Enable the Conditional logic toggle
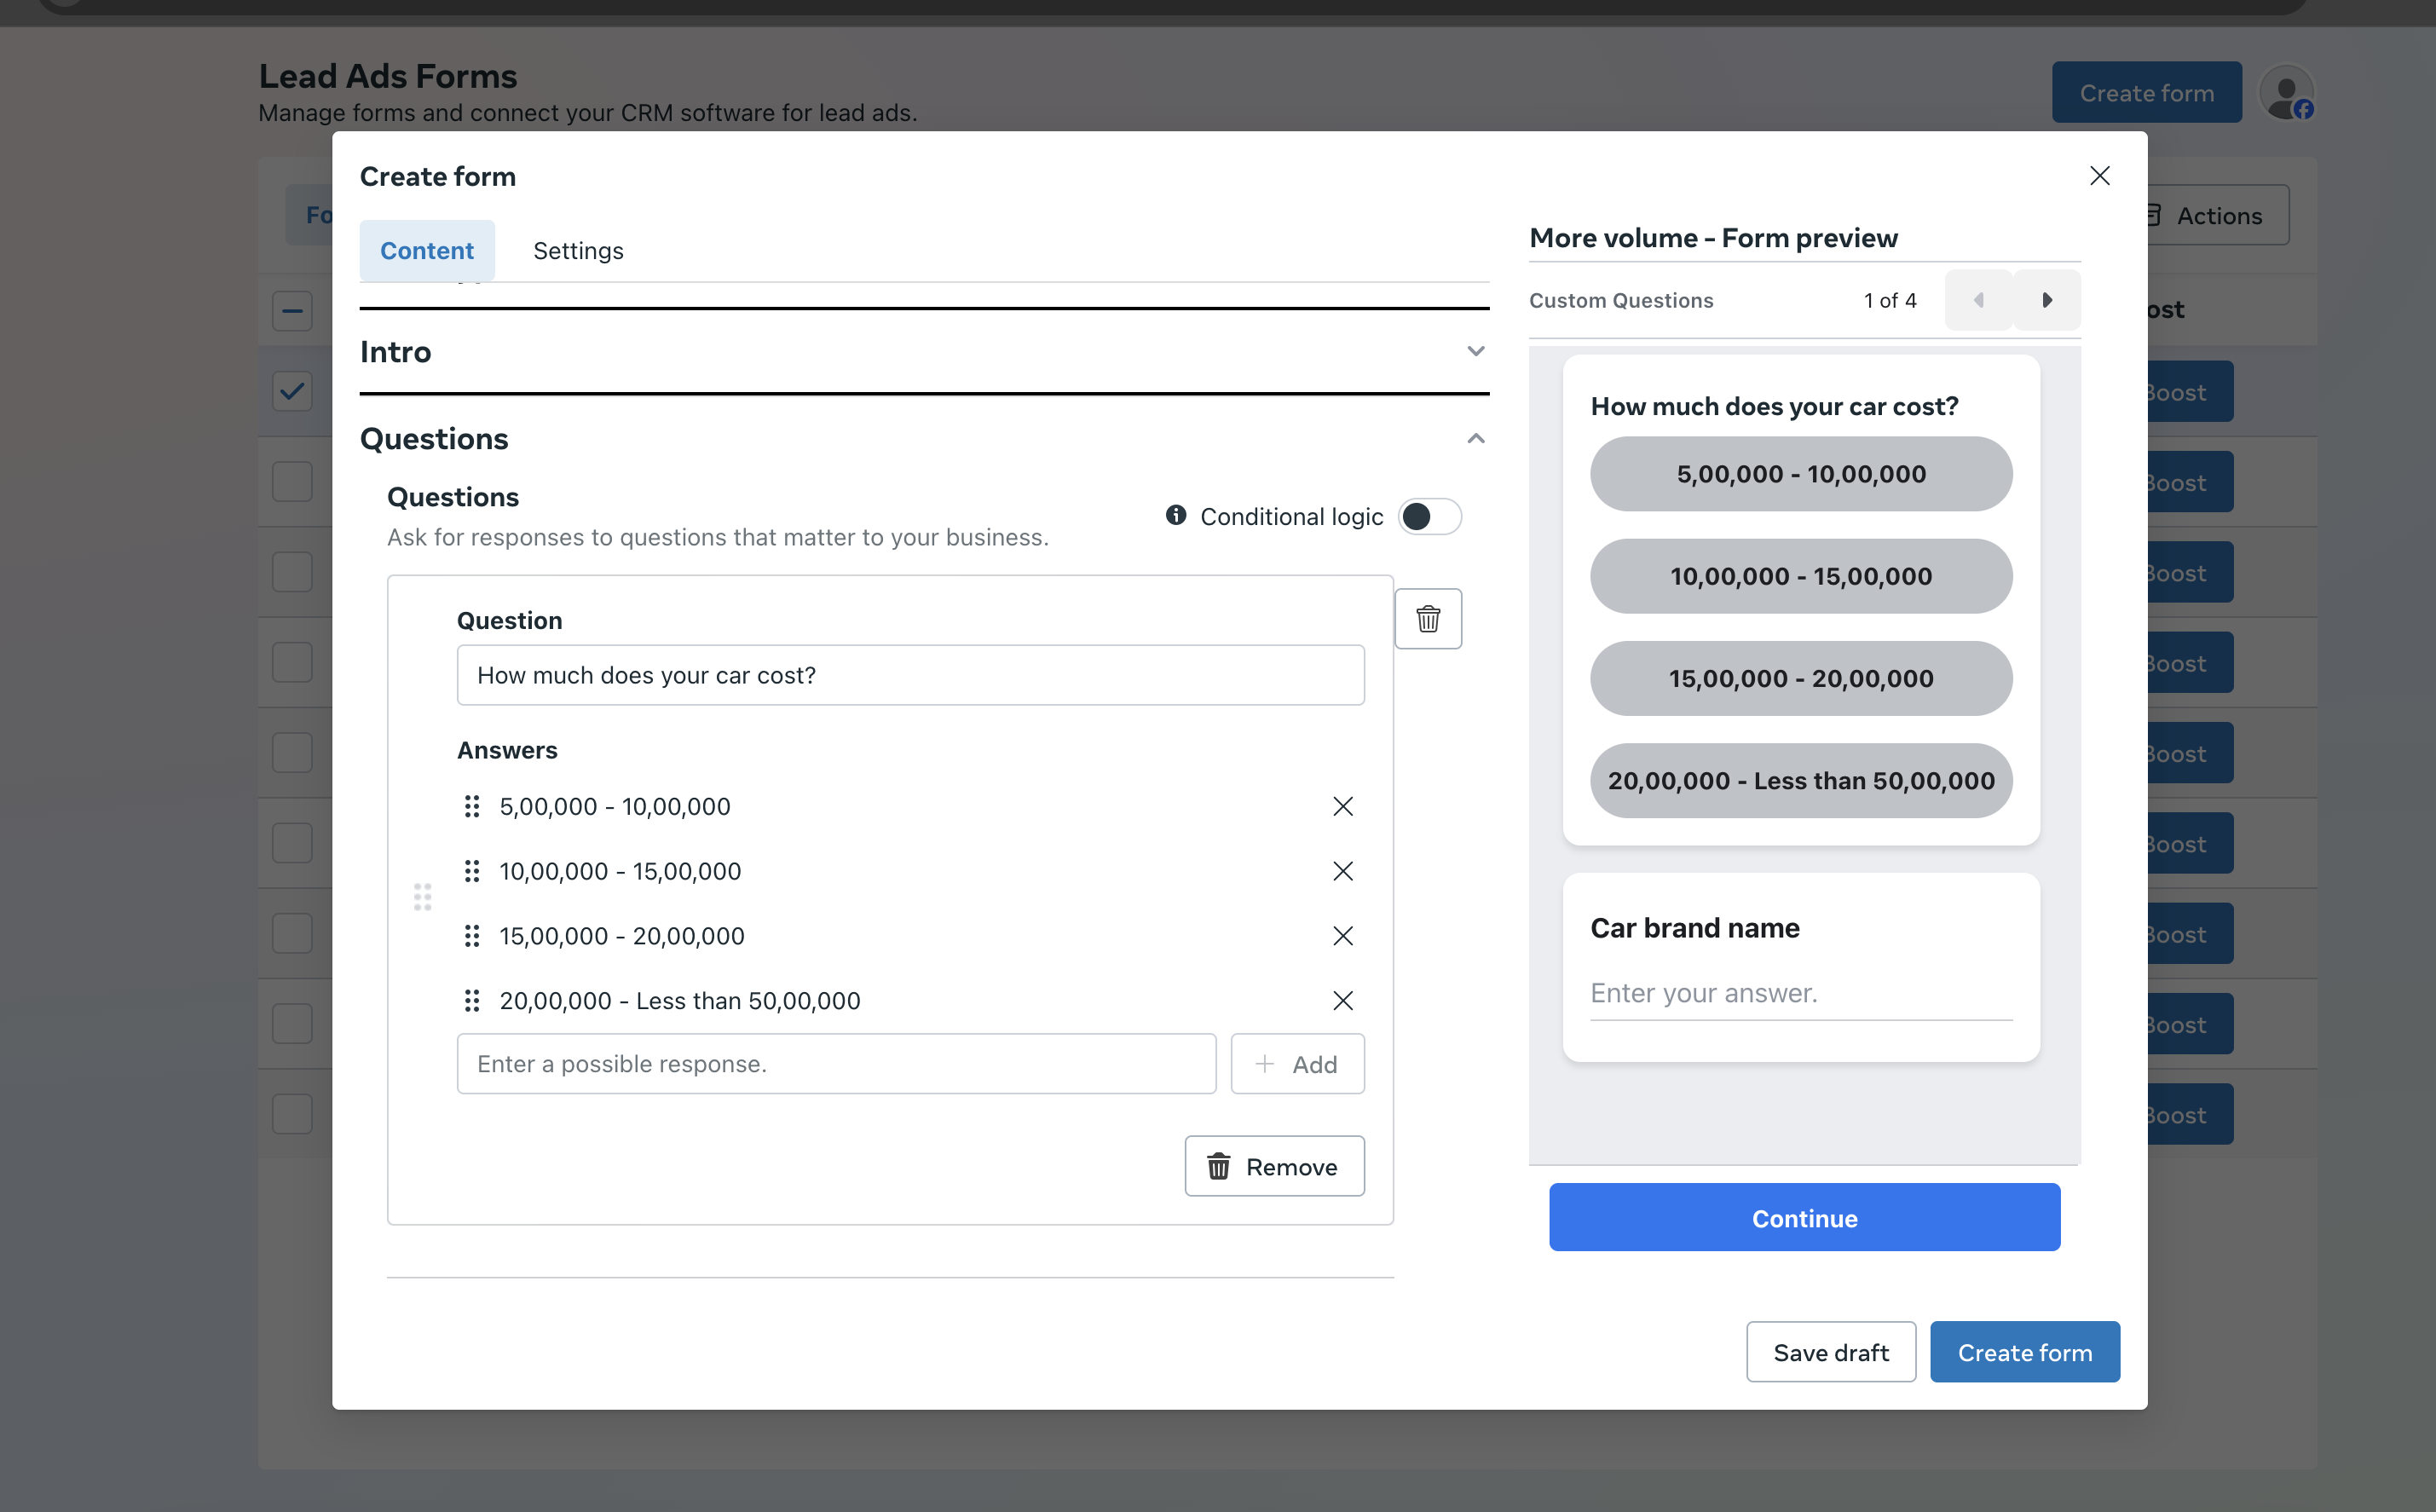 click(x=1429, y=516)
